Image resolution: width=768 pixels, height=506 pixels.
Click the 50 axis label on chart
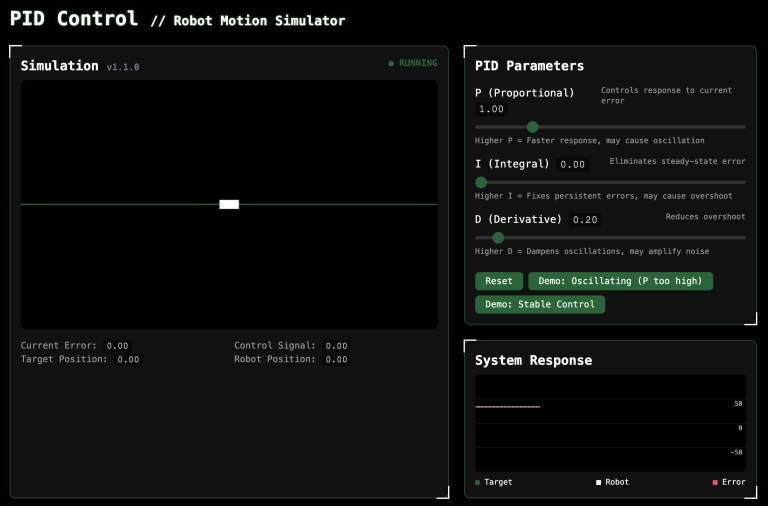pyautogui.click(x=738, y=404)
